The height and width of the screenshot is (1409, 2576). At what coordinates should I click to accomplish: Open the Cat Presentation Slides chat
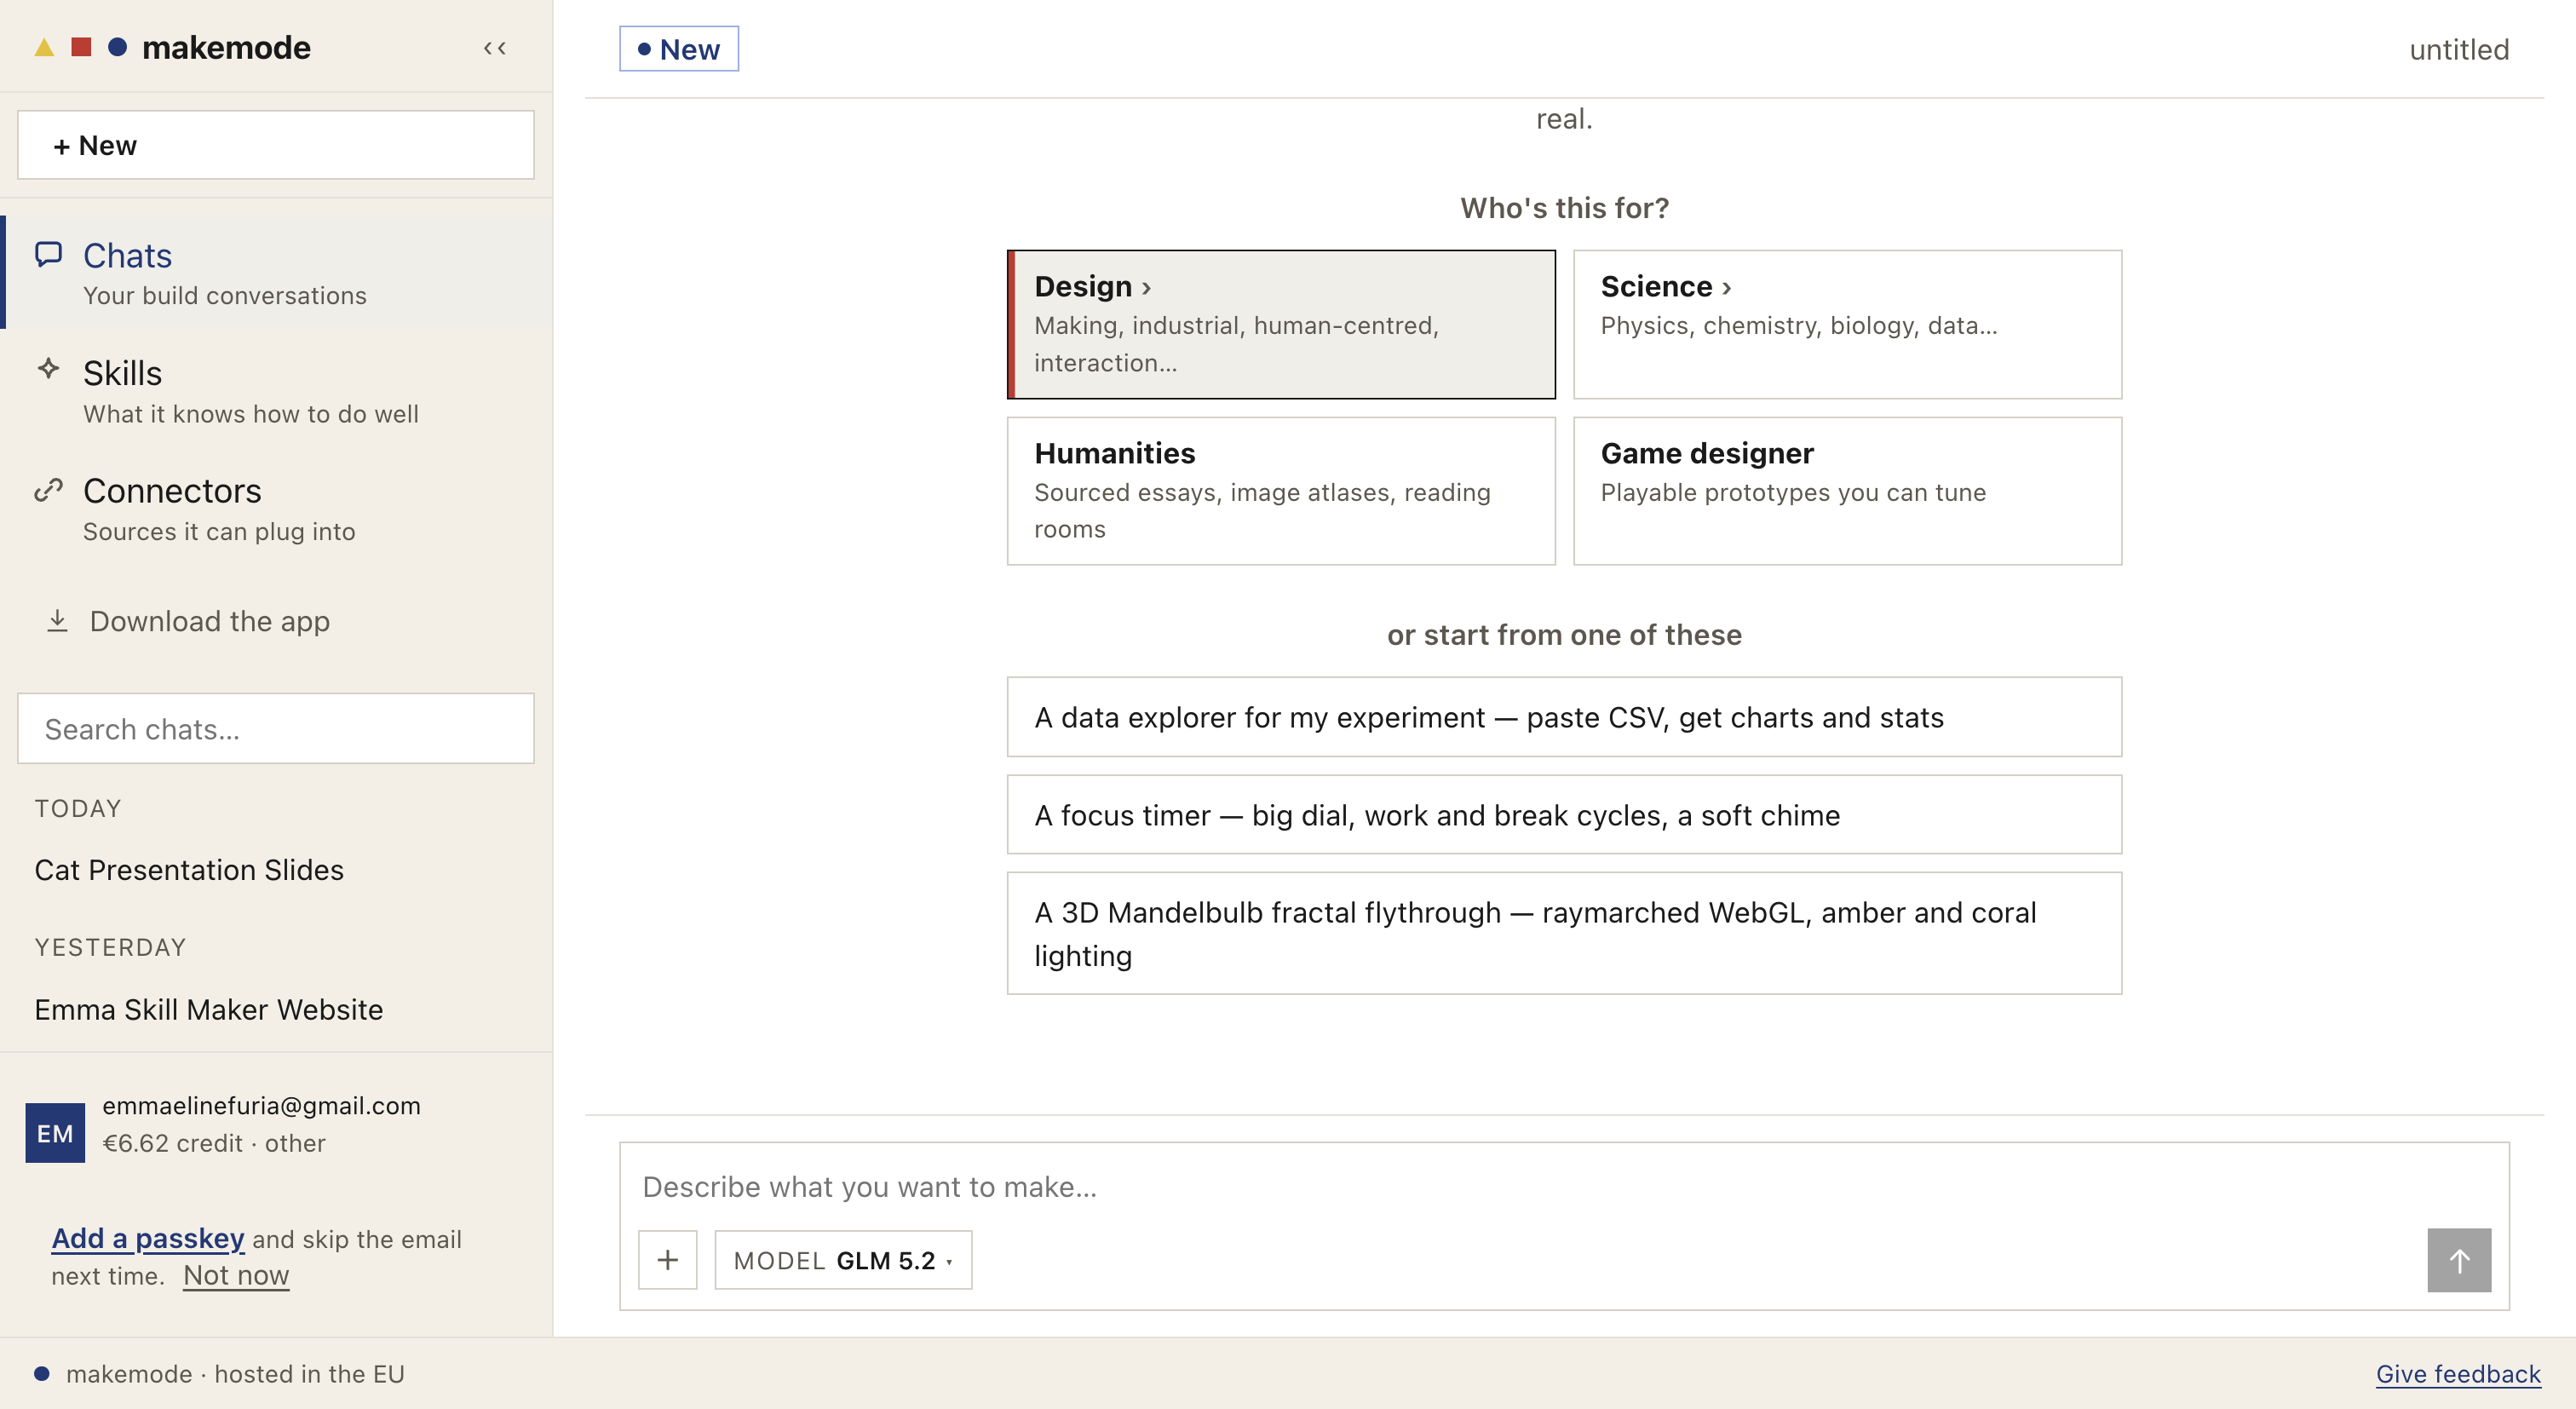tap(189, 869)
